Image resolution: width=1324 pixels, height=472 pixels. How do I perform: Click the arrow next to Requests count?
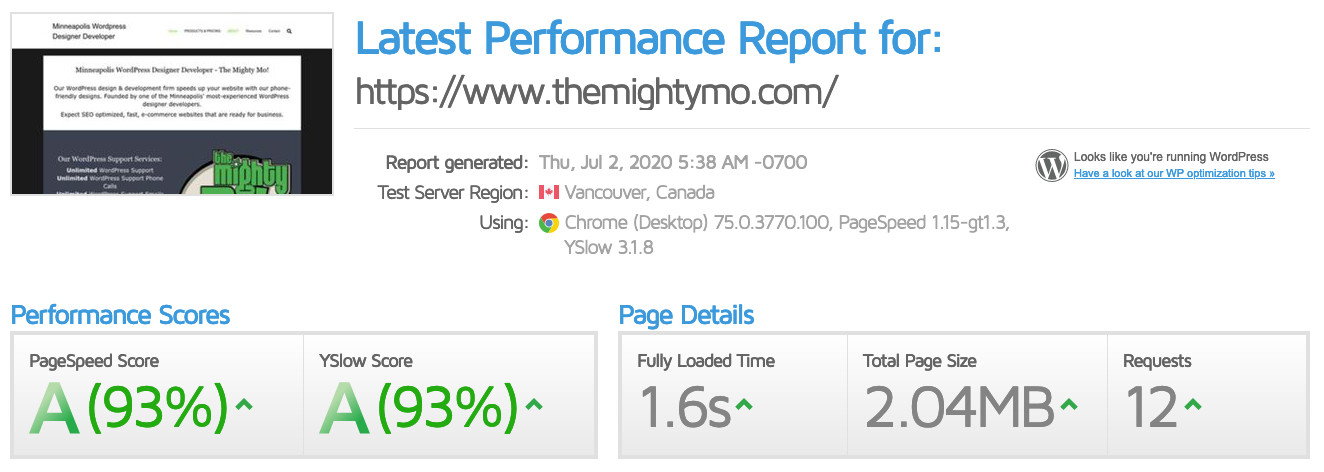click(x=1192, y=404)
